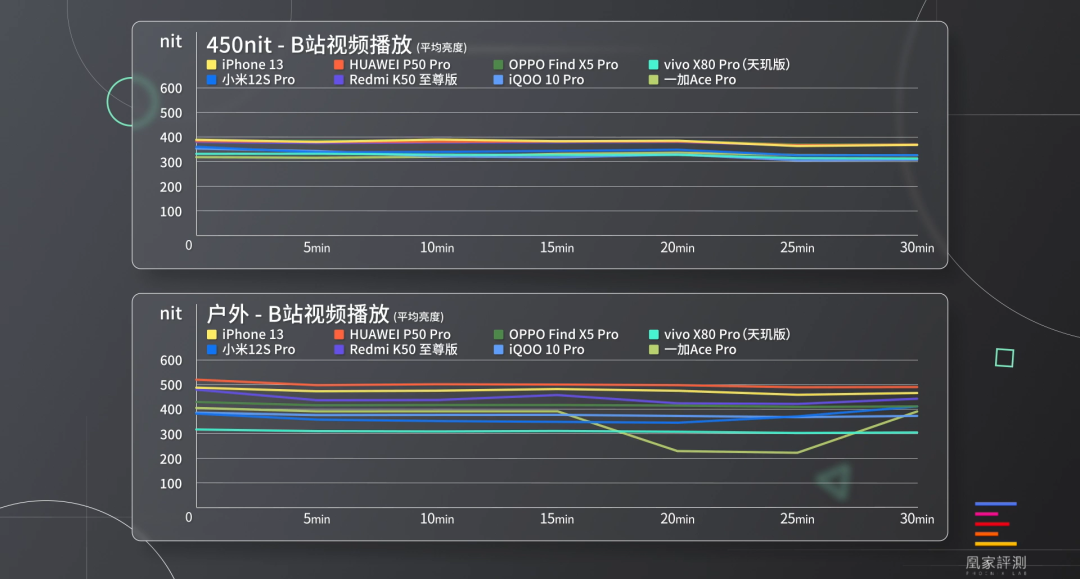Image resolution: width=1080 pixels, height=579 pixels.
Task: Click HUAWEI P50 Pro swatch in 450nit chart legend
Action: point(339,65)
